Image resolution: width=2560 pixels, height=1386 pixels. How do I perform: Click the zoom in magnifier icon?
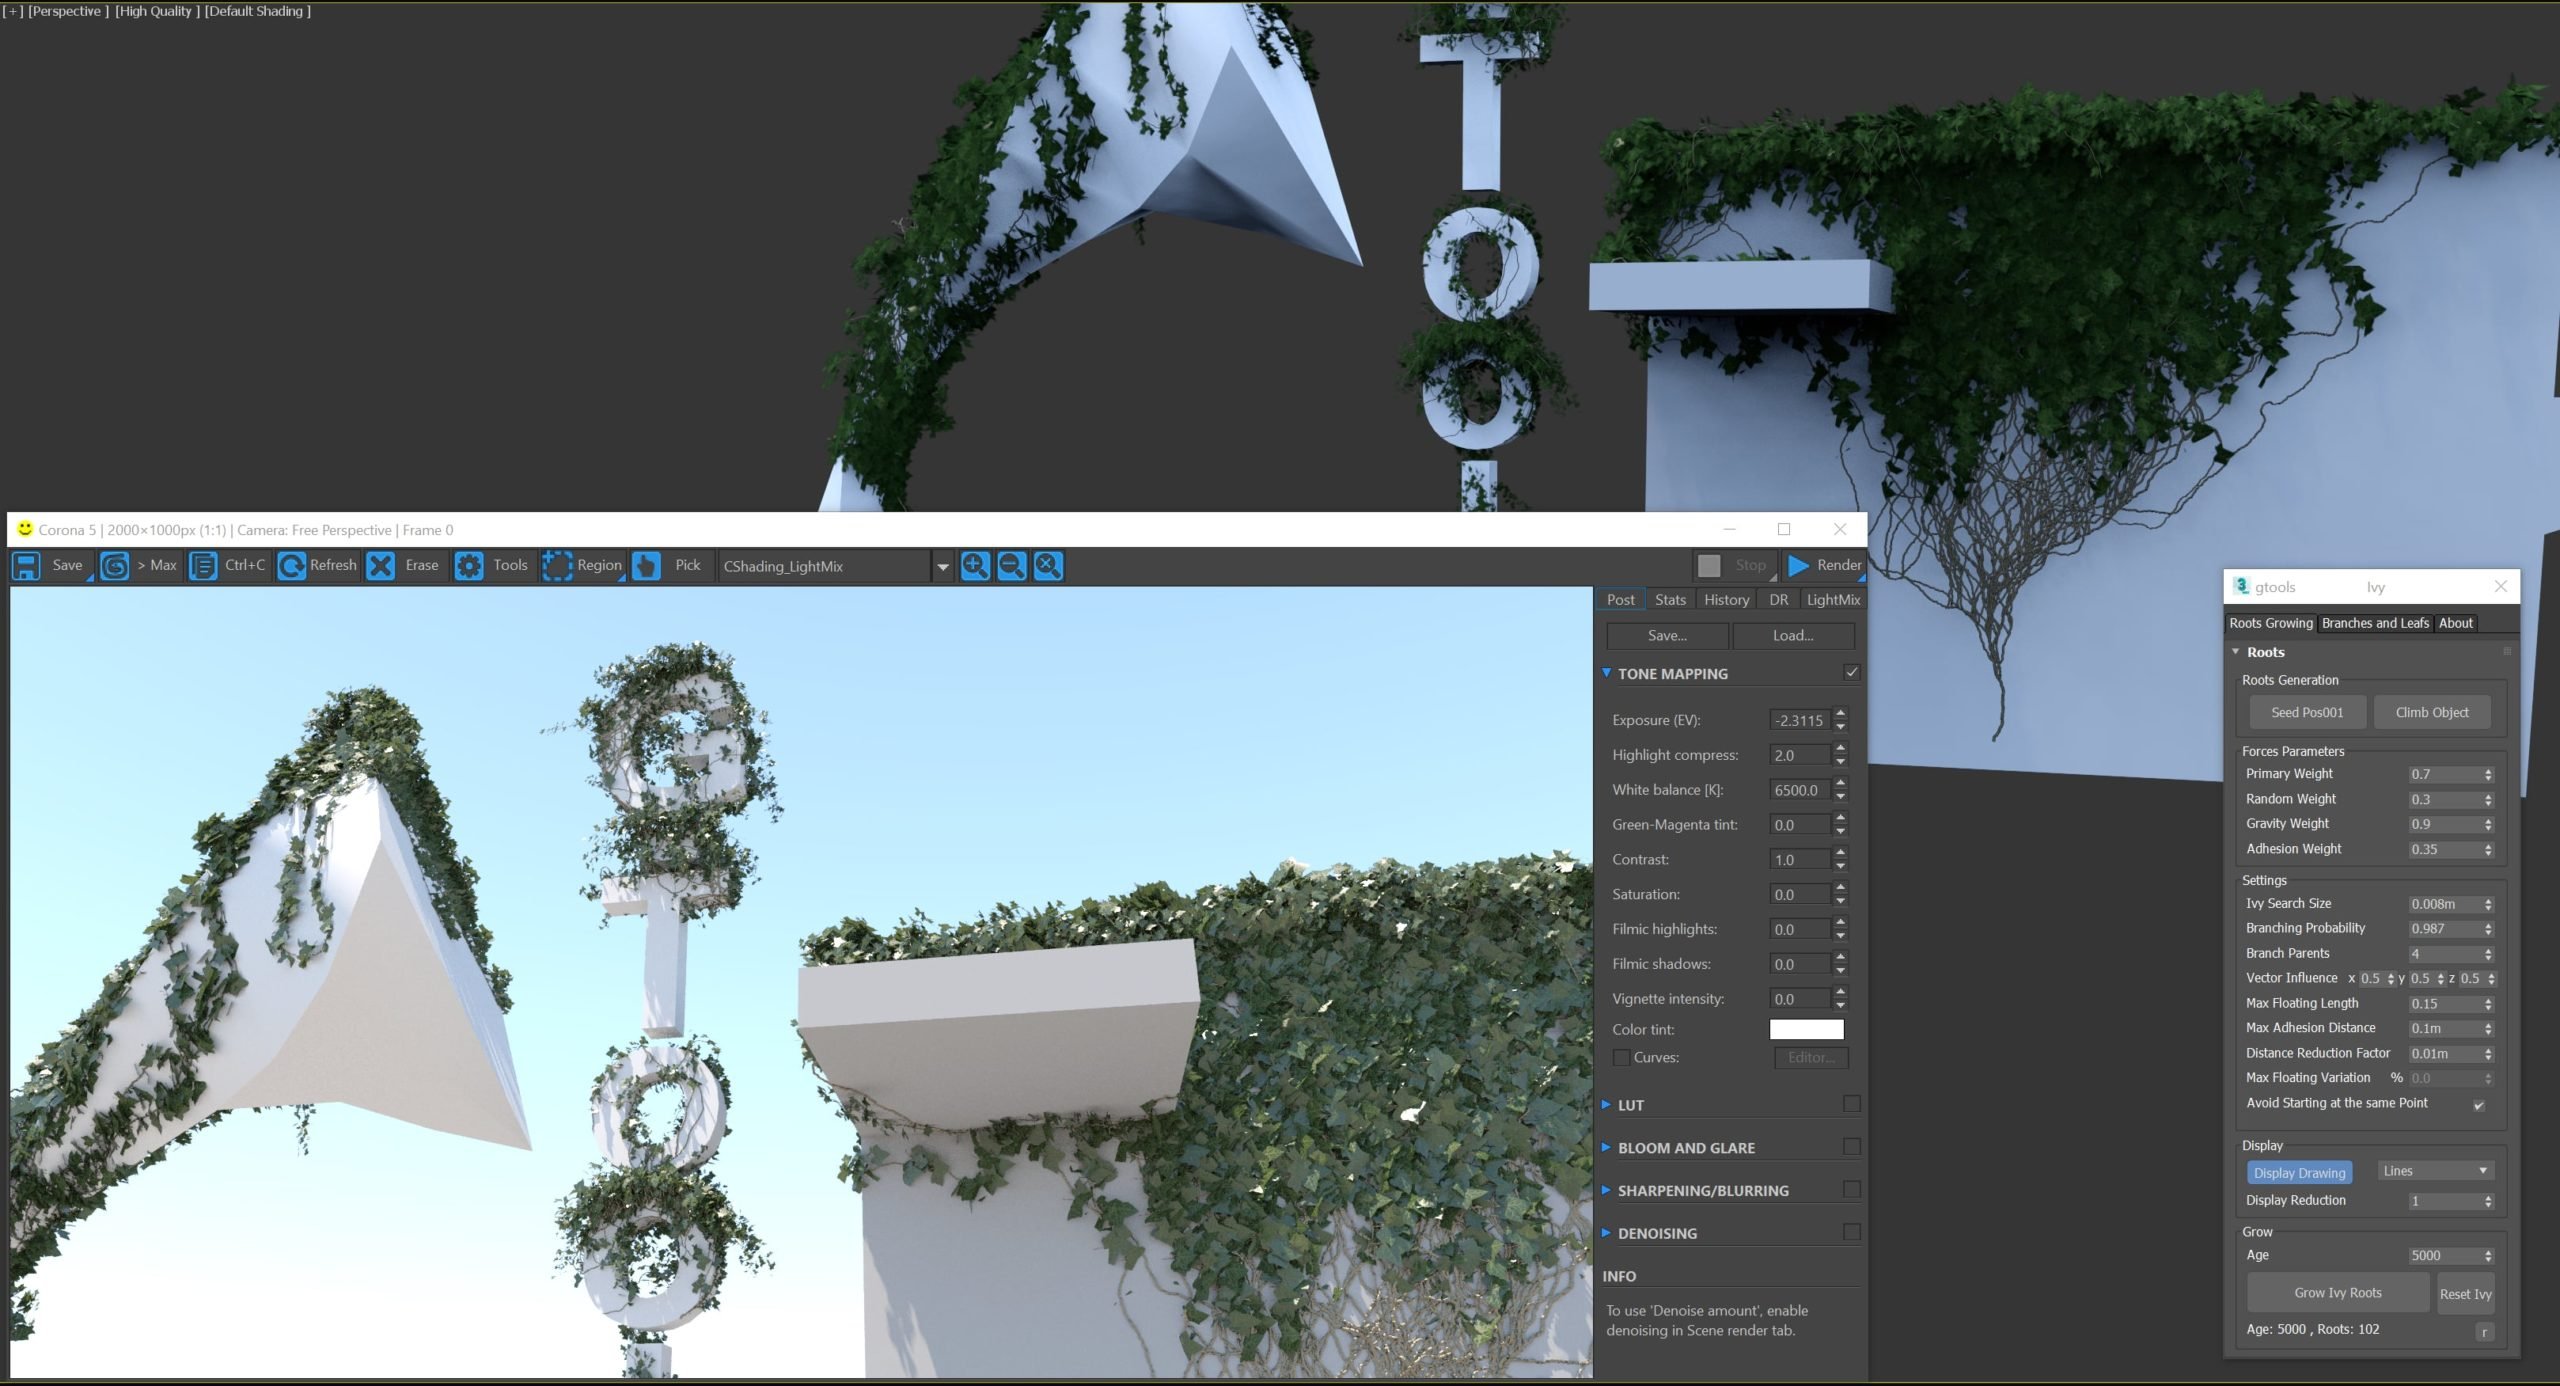[x=975, y=566]
